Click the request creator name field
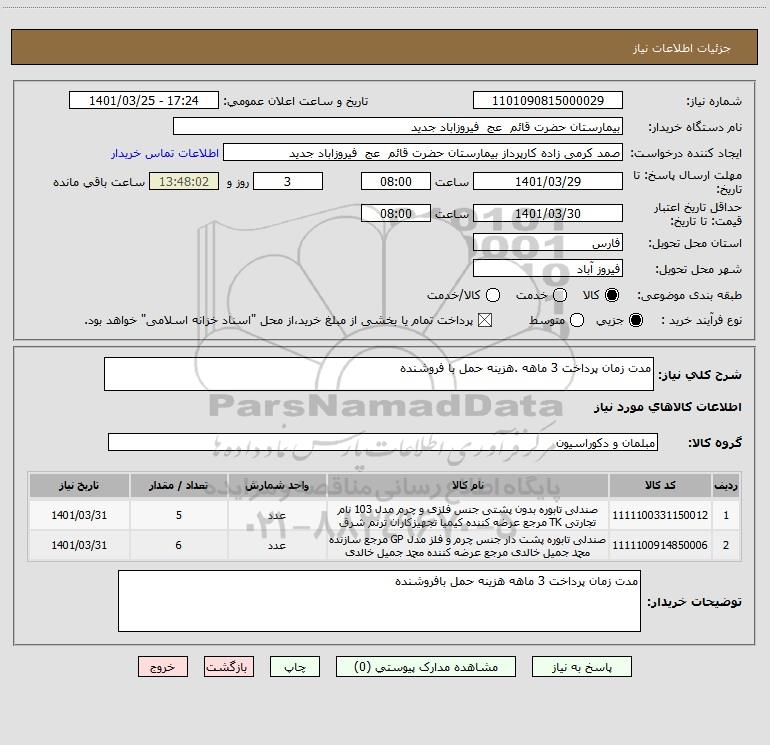Image resolution: width=770 pixels, height=745 pixels. [x=423, y=153]
